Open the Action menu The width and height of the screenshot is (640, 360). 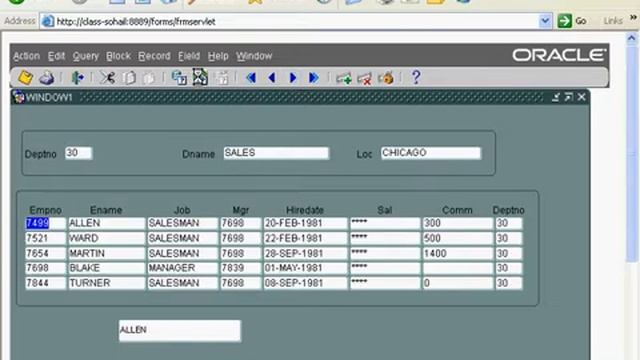[27, 56]
